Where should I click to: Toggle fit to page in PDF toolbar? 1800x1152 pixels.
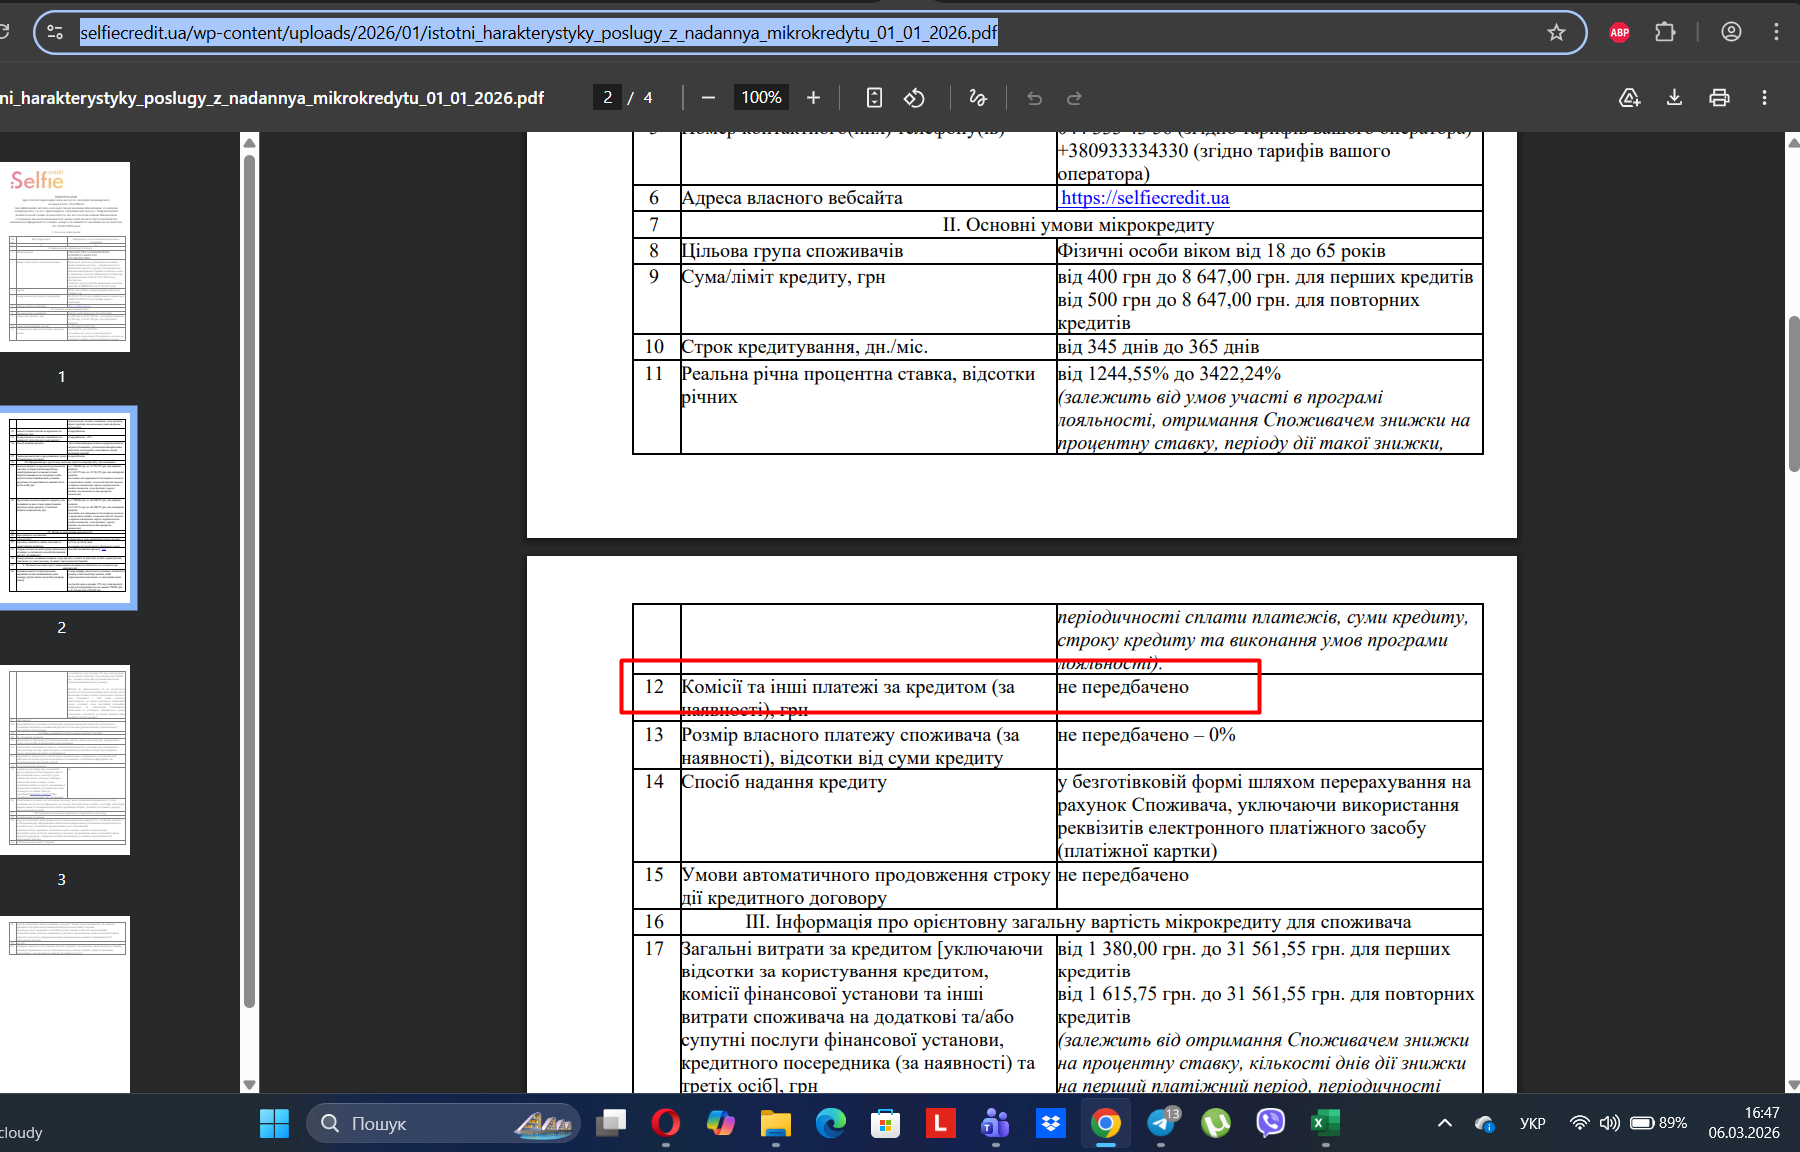874,97
